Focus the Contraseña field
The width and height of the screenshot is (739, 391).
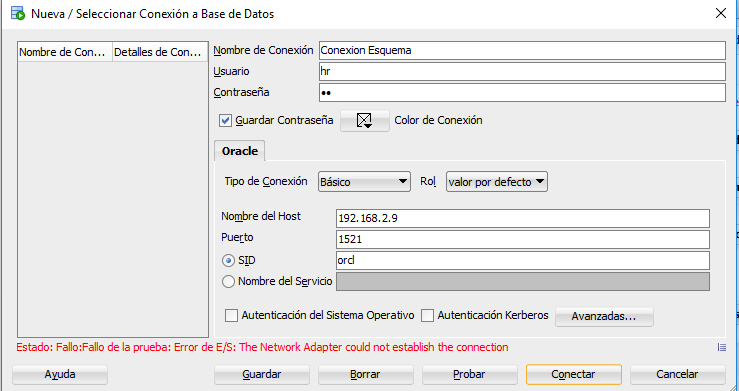click(x=522, y=92)
